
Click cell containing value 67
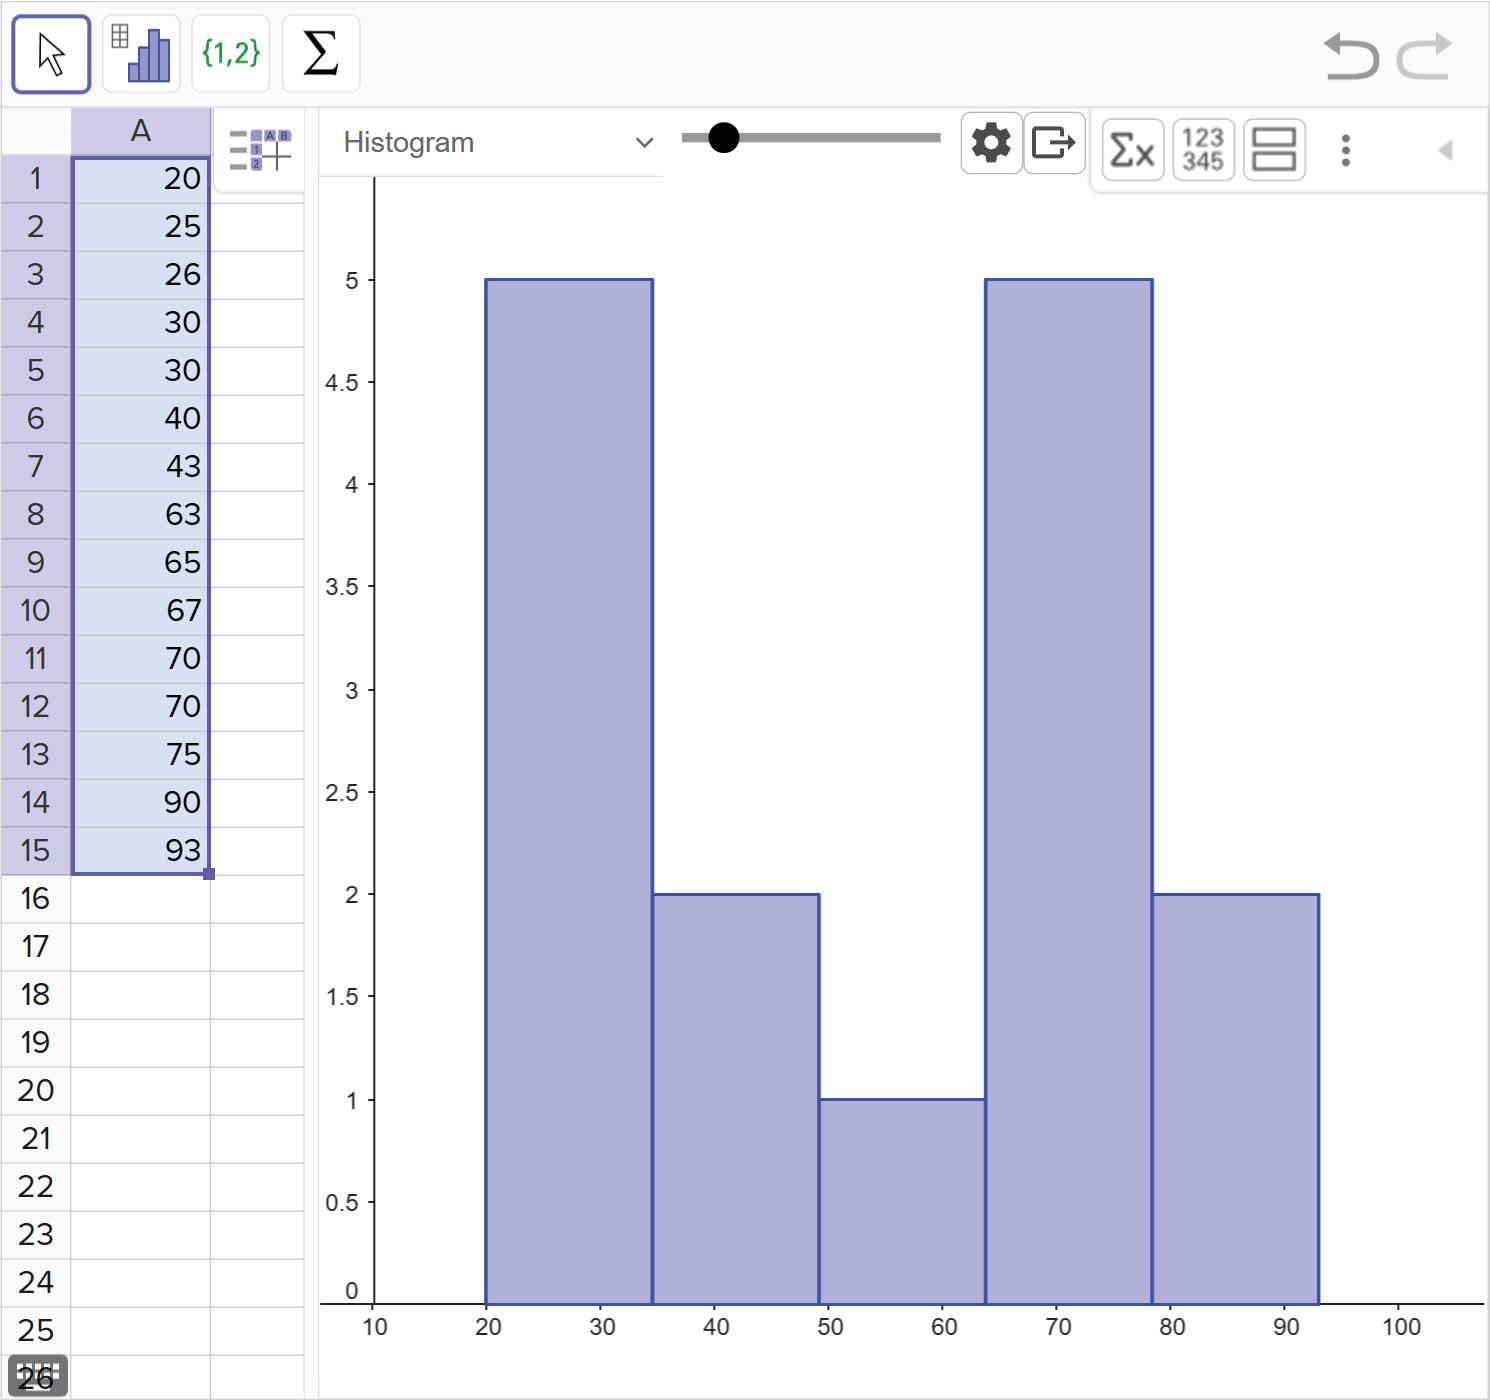pyautogui.click(x=141, y=611)
